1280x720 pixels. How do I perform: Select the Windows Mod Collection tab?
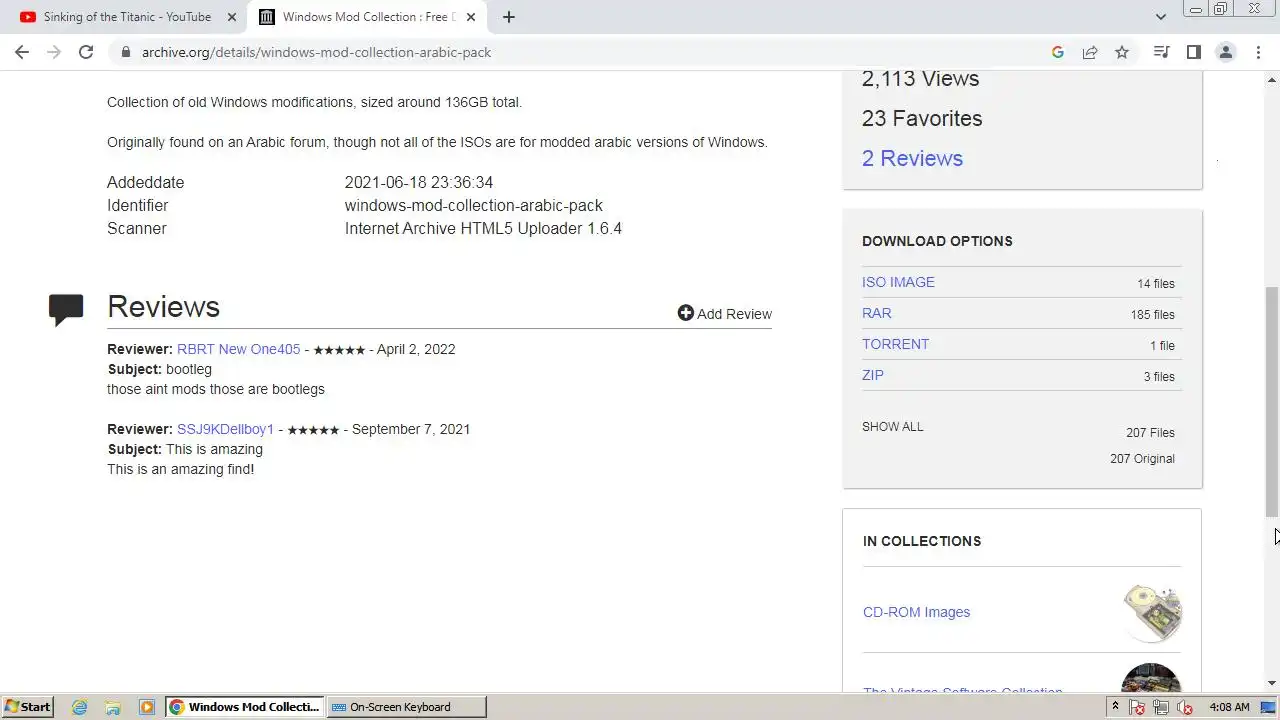pos(367,17)
